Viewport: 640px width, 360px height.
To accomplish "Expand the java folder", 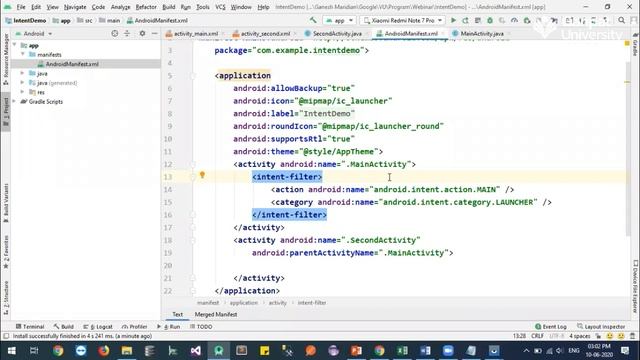I will pyautogui.click(x=23, y=73).
